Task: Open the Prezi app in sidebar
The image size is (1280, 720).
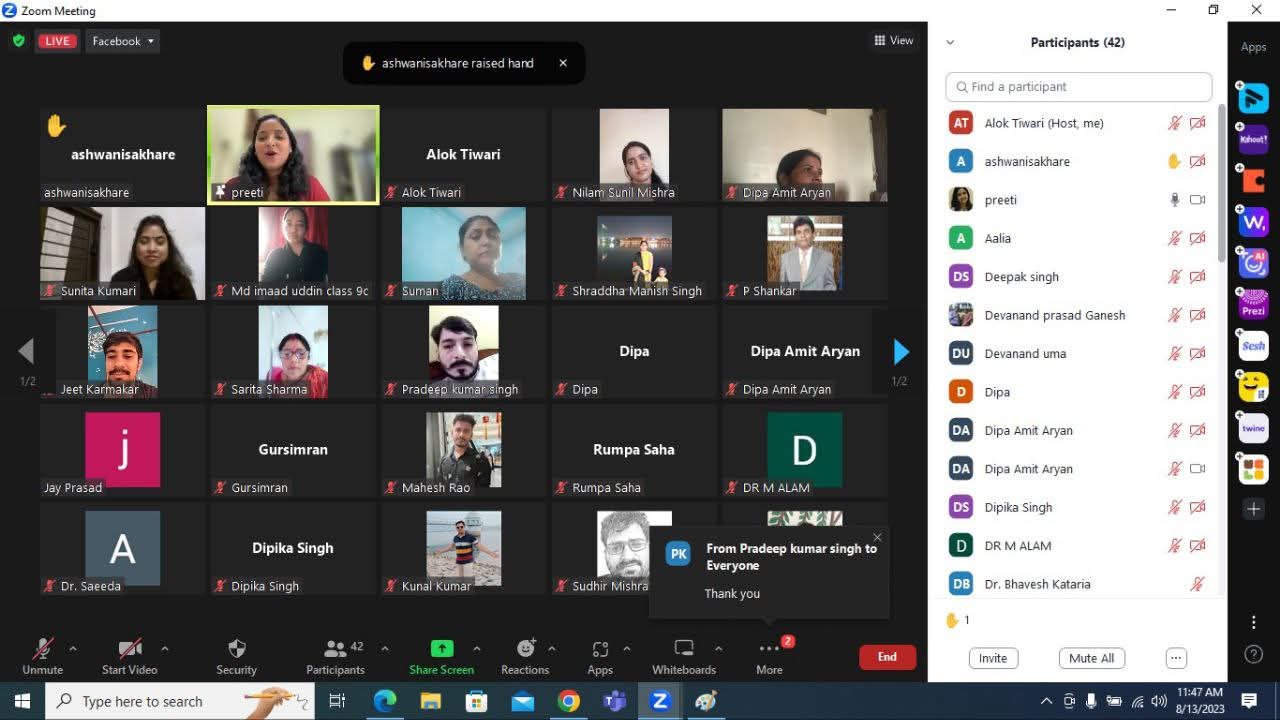Action: pos(1253,304)
